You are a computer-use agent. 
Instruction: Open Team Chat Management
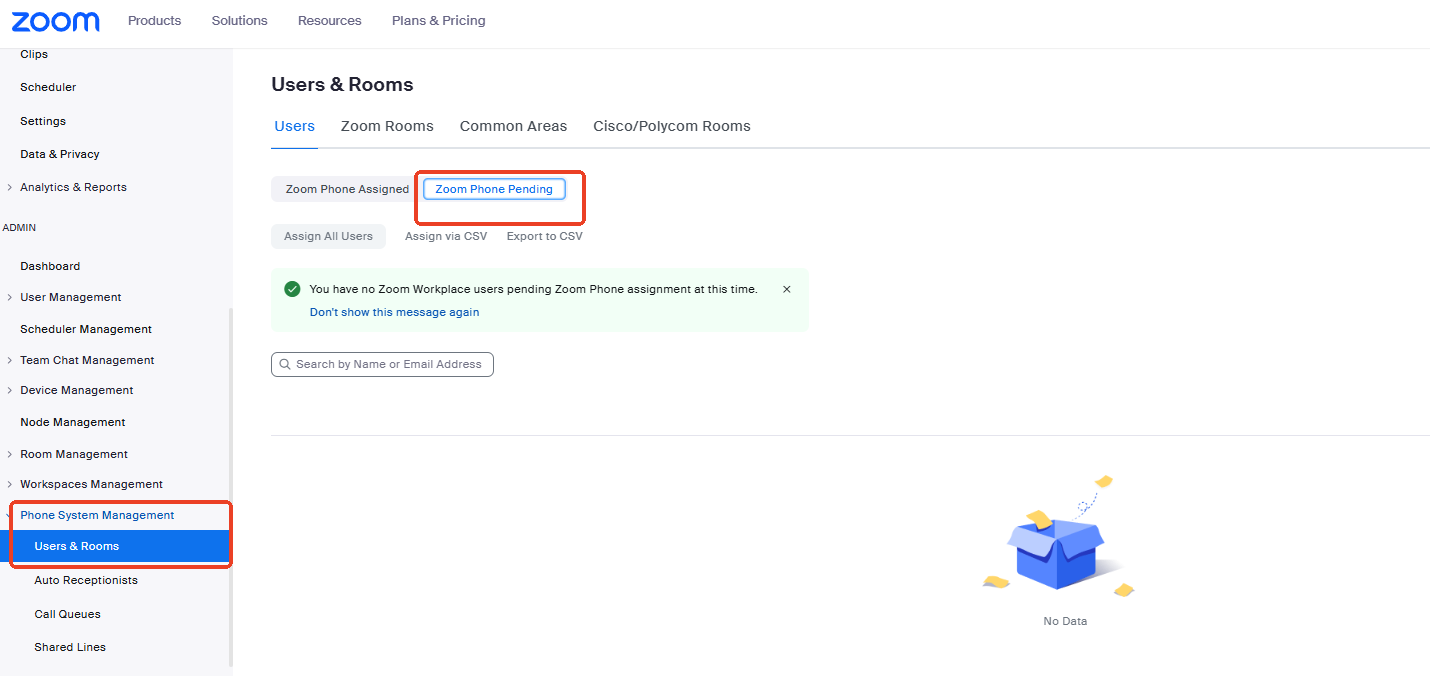pyautogui.click(x=87, y=360)
